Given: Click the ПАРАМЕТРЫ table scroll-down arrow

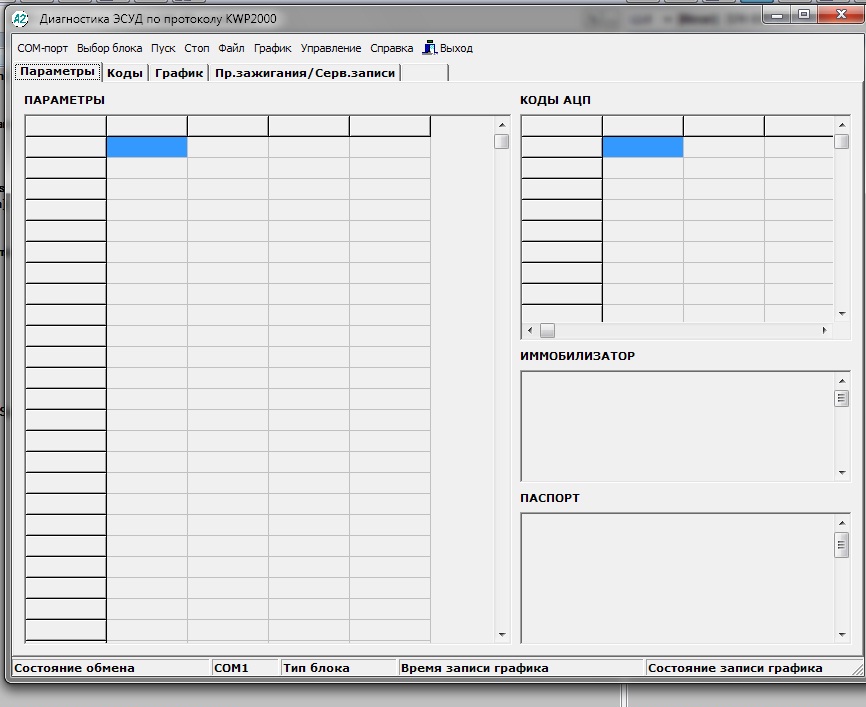Looking at the screenshot, I should point(501,634).
